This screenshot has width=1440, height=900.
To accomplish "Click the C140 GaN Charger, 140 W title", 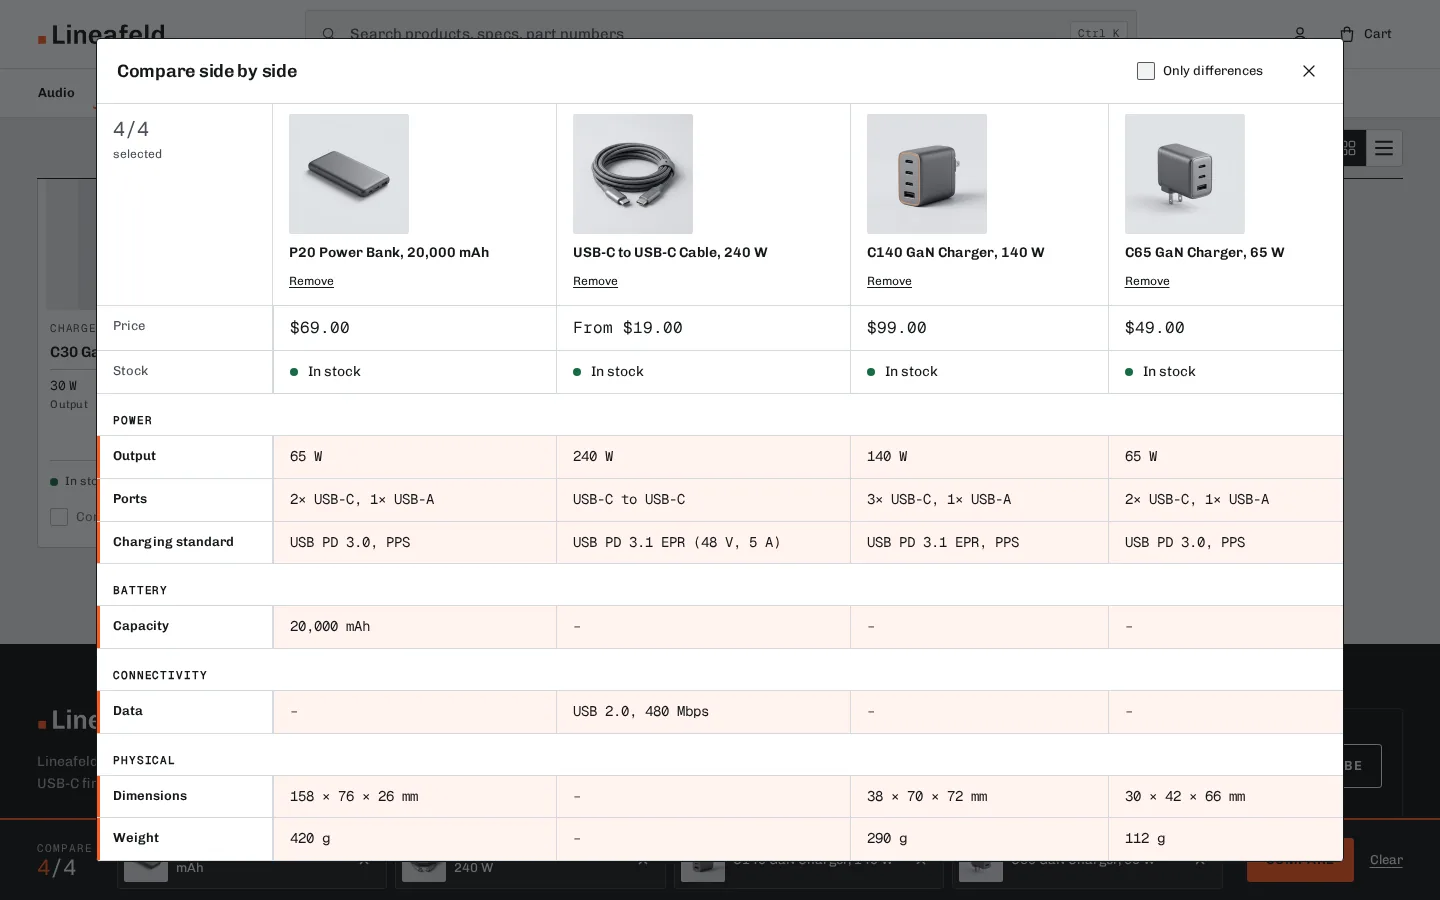I will pos(955,252).
